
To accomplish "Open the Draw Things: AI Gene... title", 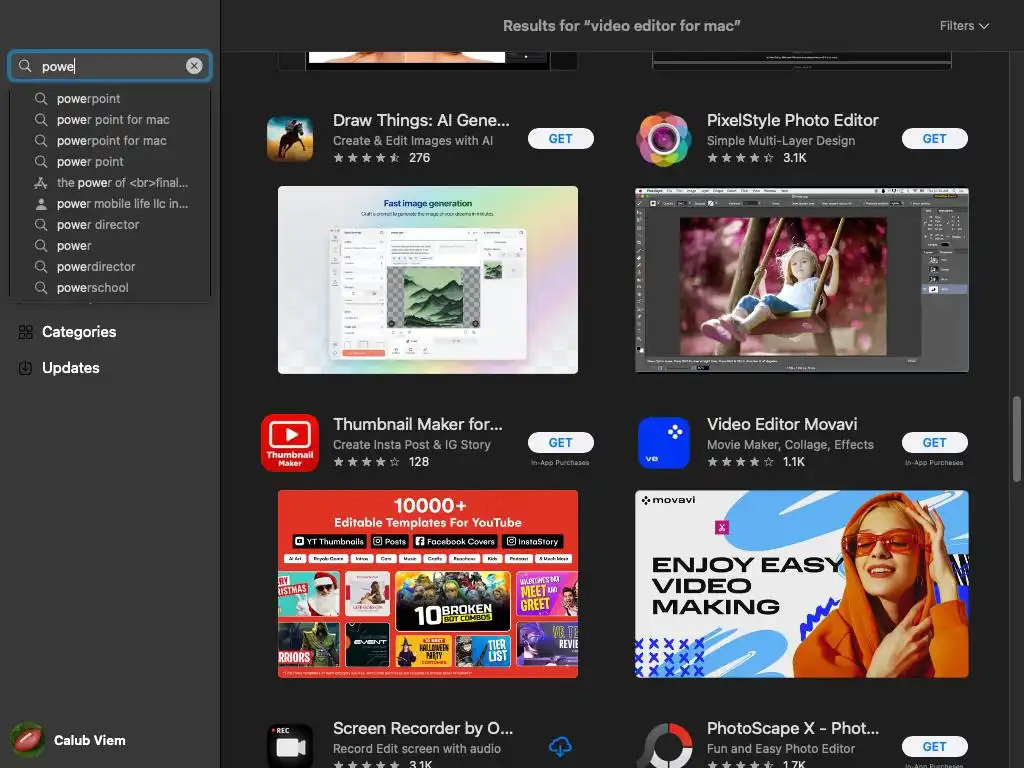I will pyautogui.click(x=421, y=120).
